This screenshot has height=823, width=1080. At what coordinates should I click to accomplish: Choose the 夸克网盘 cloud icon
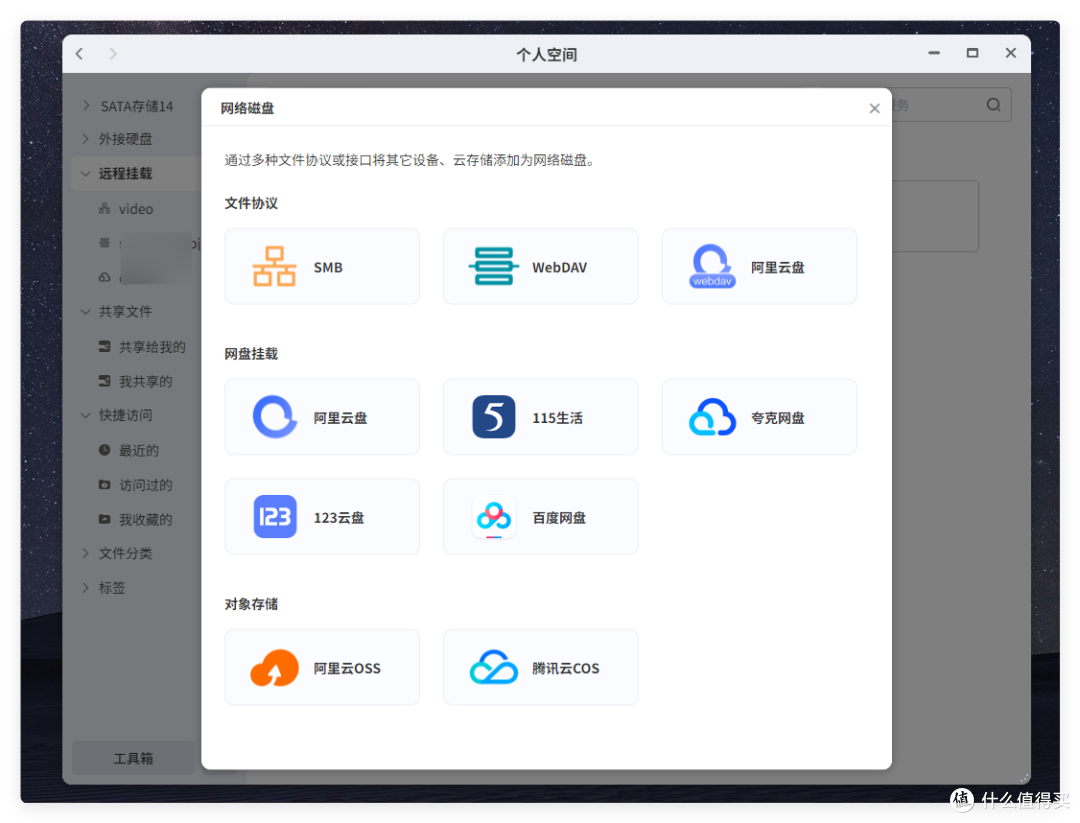pyautogui.click(x=712, y=417)
